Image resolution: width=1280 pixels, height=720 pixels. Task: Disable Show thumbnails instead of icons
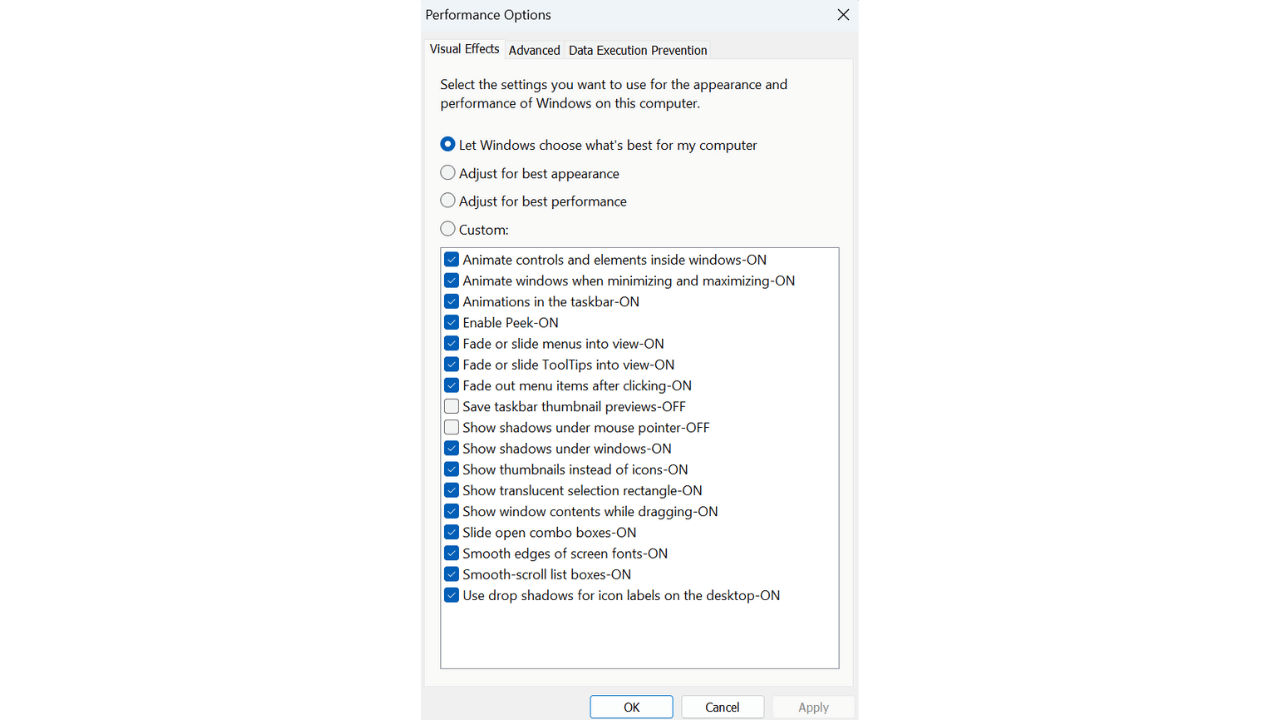[451, 469]
